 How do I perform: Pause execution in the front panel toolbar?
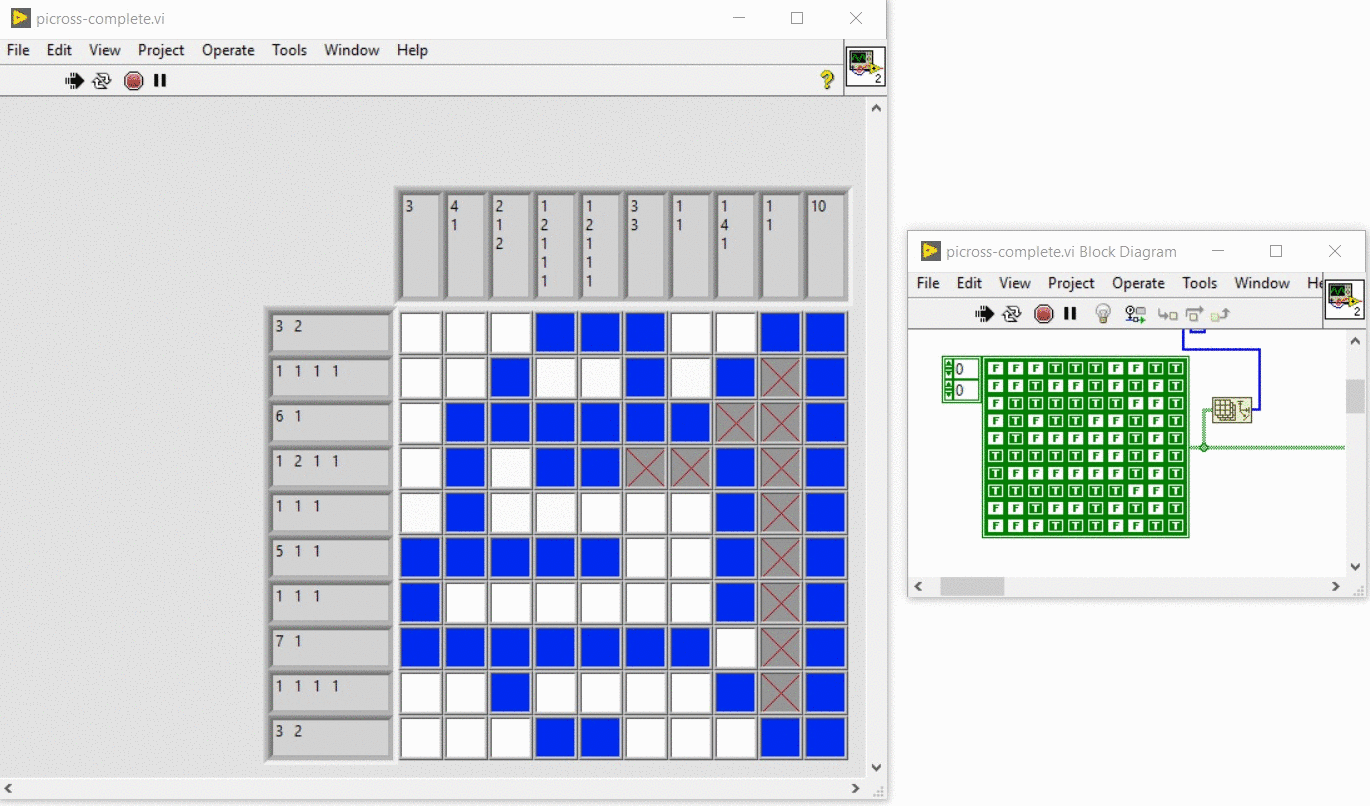(x=160, y=81)
